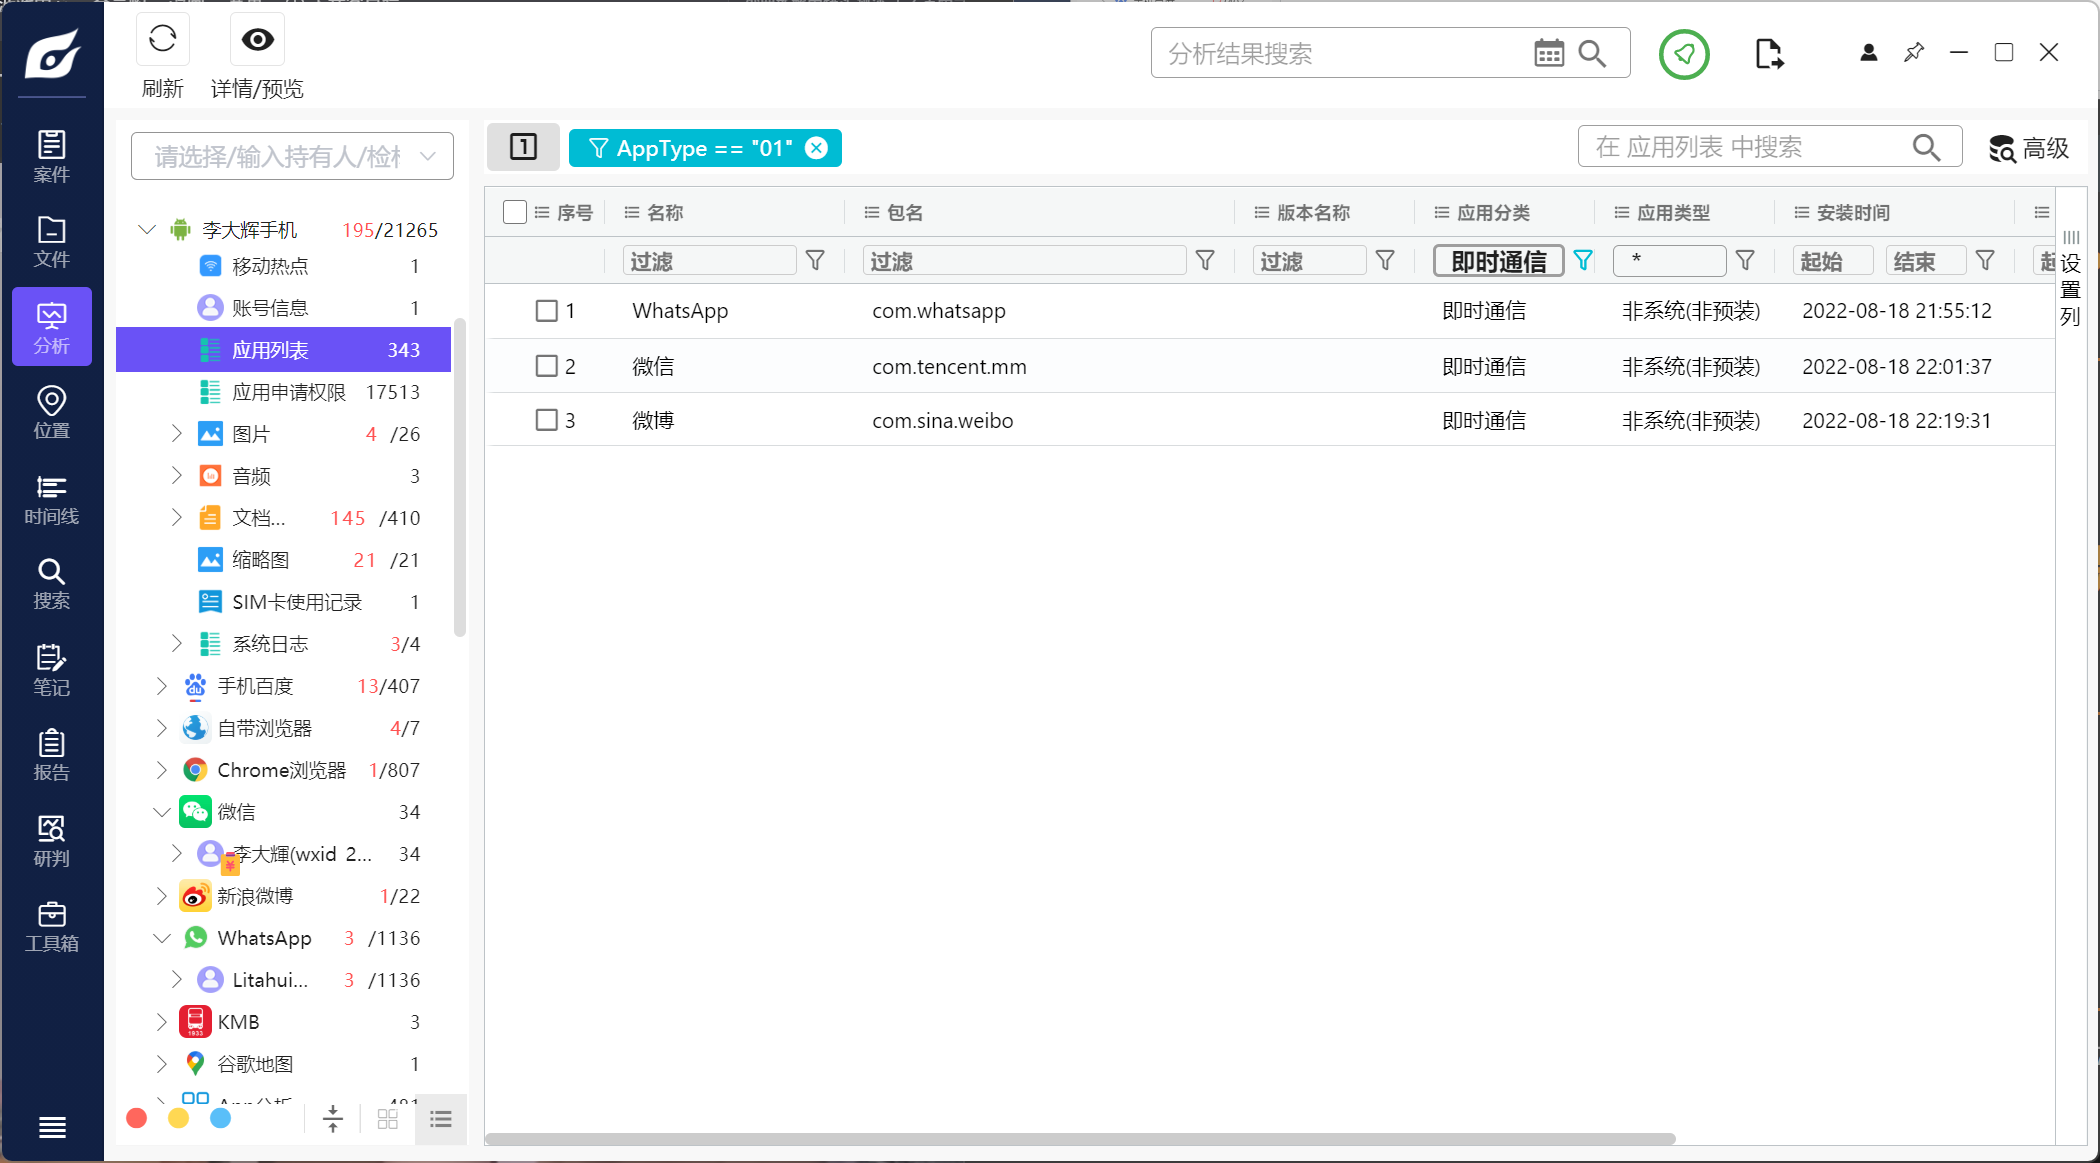The image size is (2100, 1163).
Task: Expand the 图片 tree node
Action: pyautogui.click(x=177, y=434)
